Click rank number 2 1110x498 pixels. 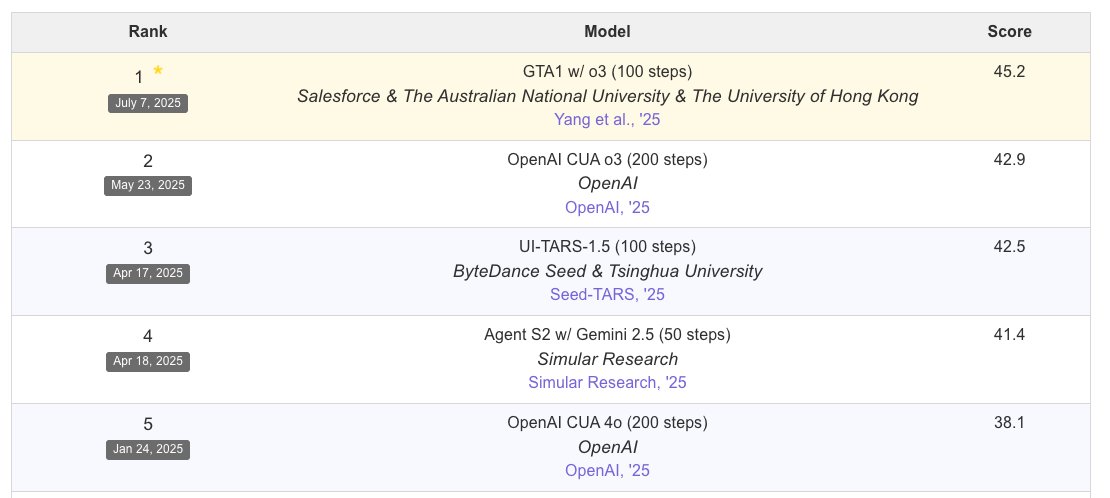point(148,162)
